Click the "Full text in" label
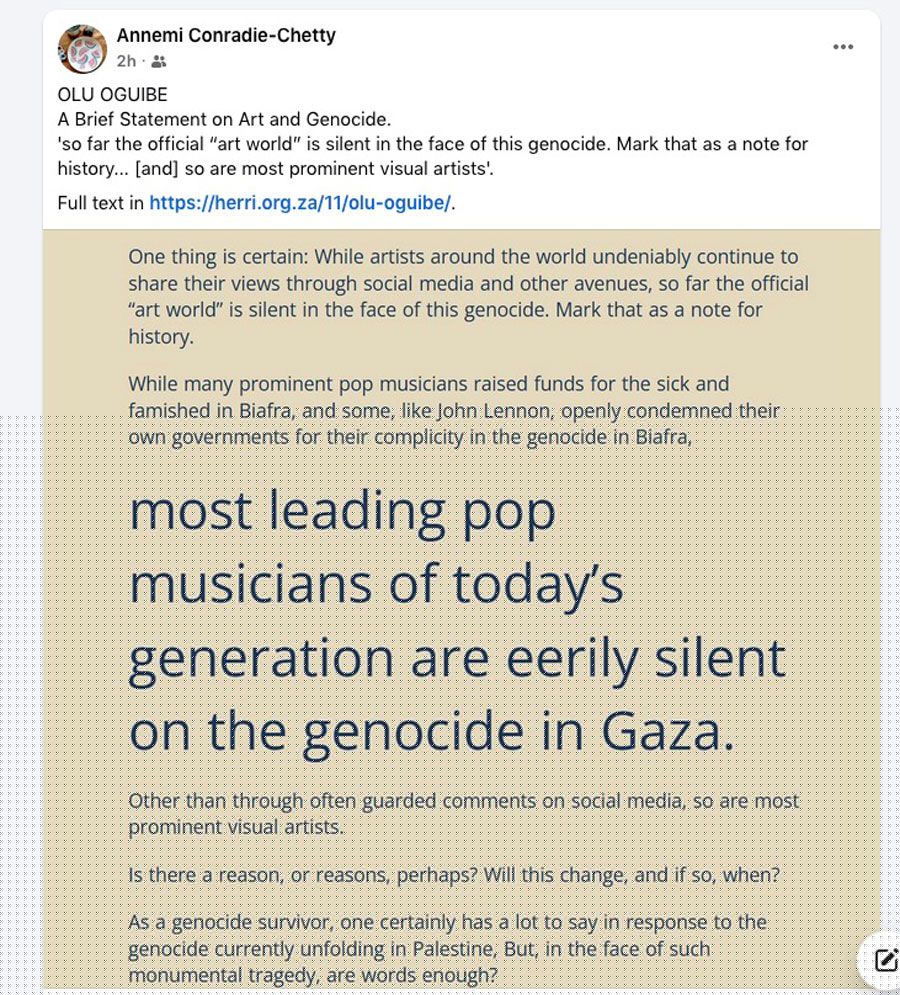 tap(101, 203)
